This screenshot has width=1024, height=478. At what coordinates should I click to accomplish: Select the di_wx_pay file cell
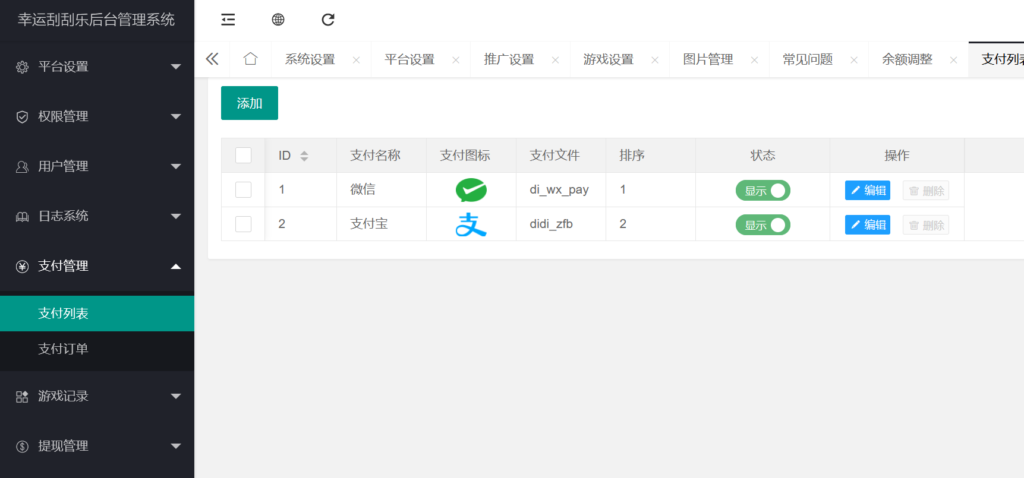[x=559, y=190]
